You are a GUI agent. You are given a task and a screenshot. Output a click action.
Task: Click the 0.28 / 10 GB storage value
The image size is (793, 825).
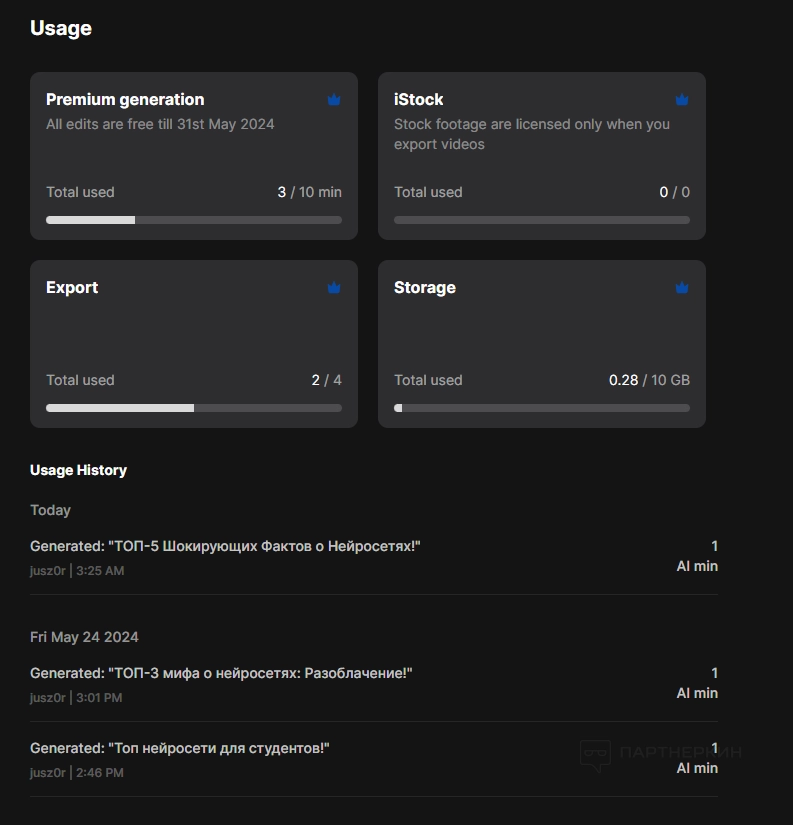tap(649, 380)
